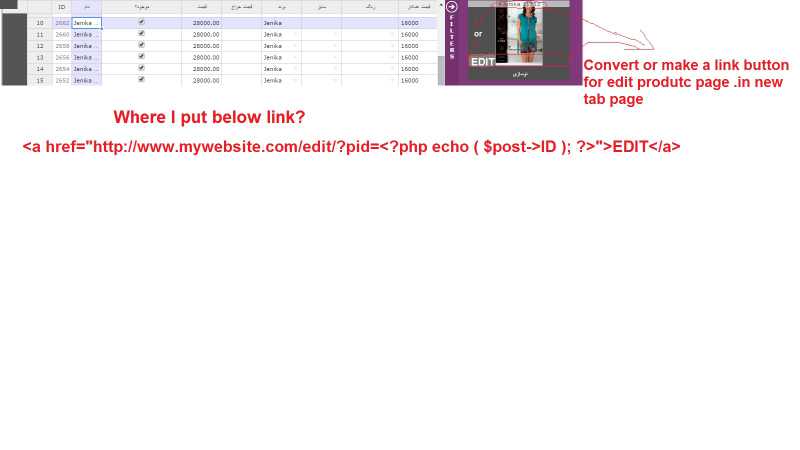Image resolution: width=800 pixels, height=450 pixels.
Task: Select the row 10 header number
Action: point(40,22)
